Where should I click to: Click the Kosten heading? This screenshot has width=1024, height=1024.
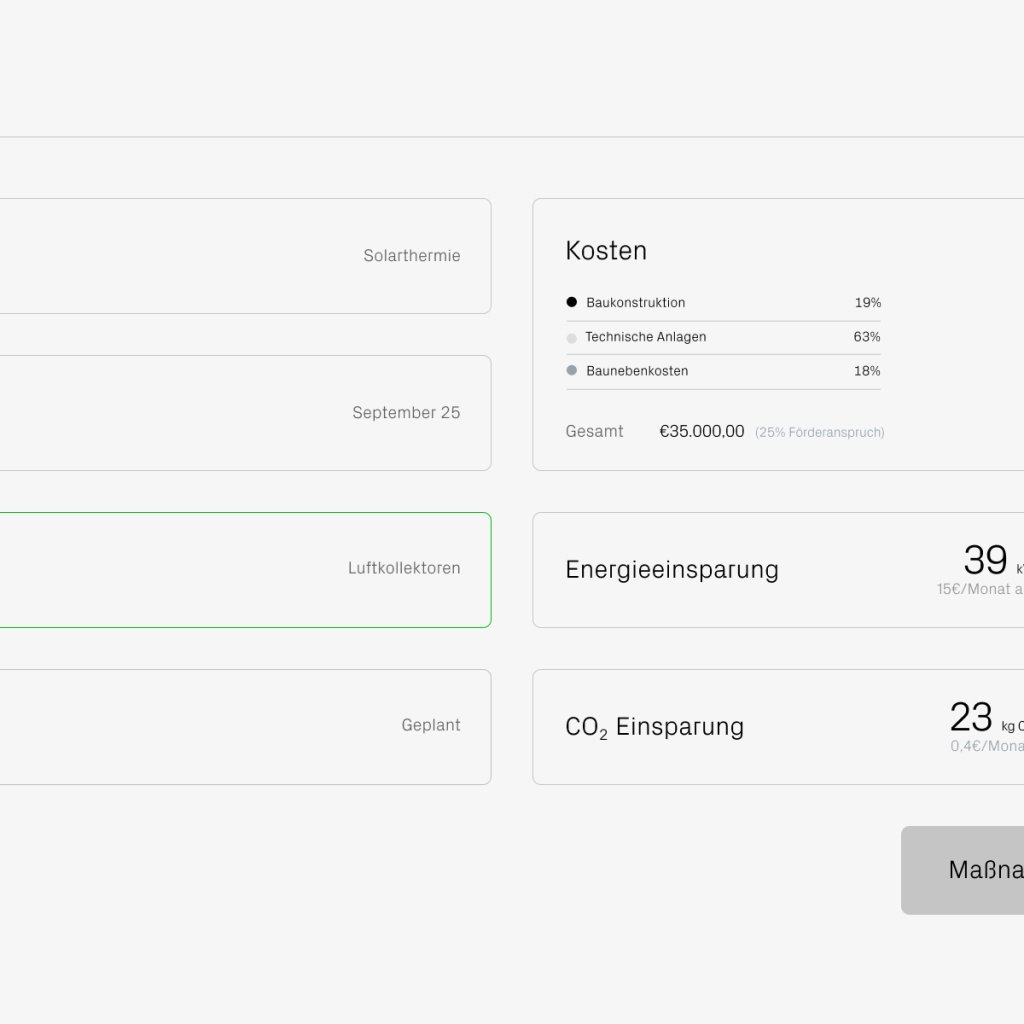pos(606,251)
